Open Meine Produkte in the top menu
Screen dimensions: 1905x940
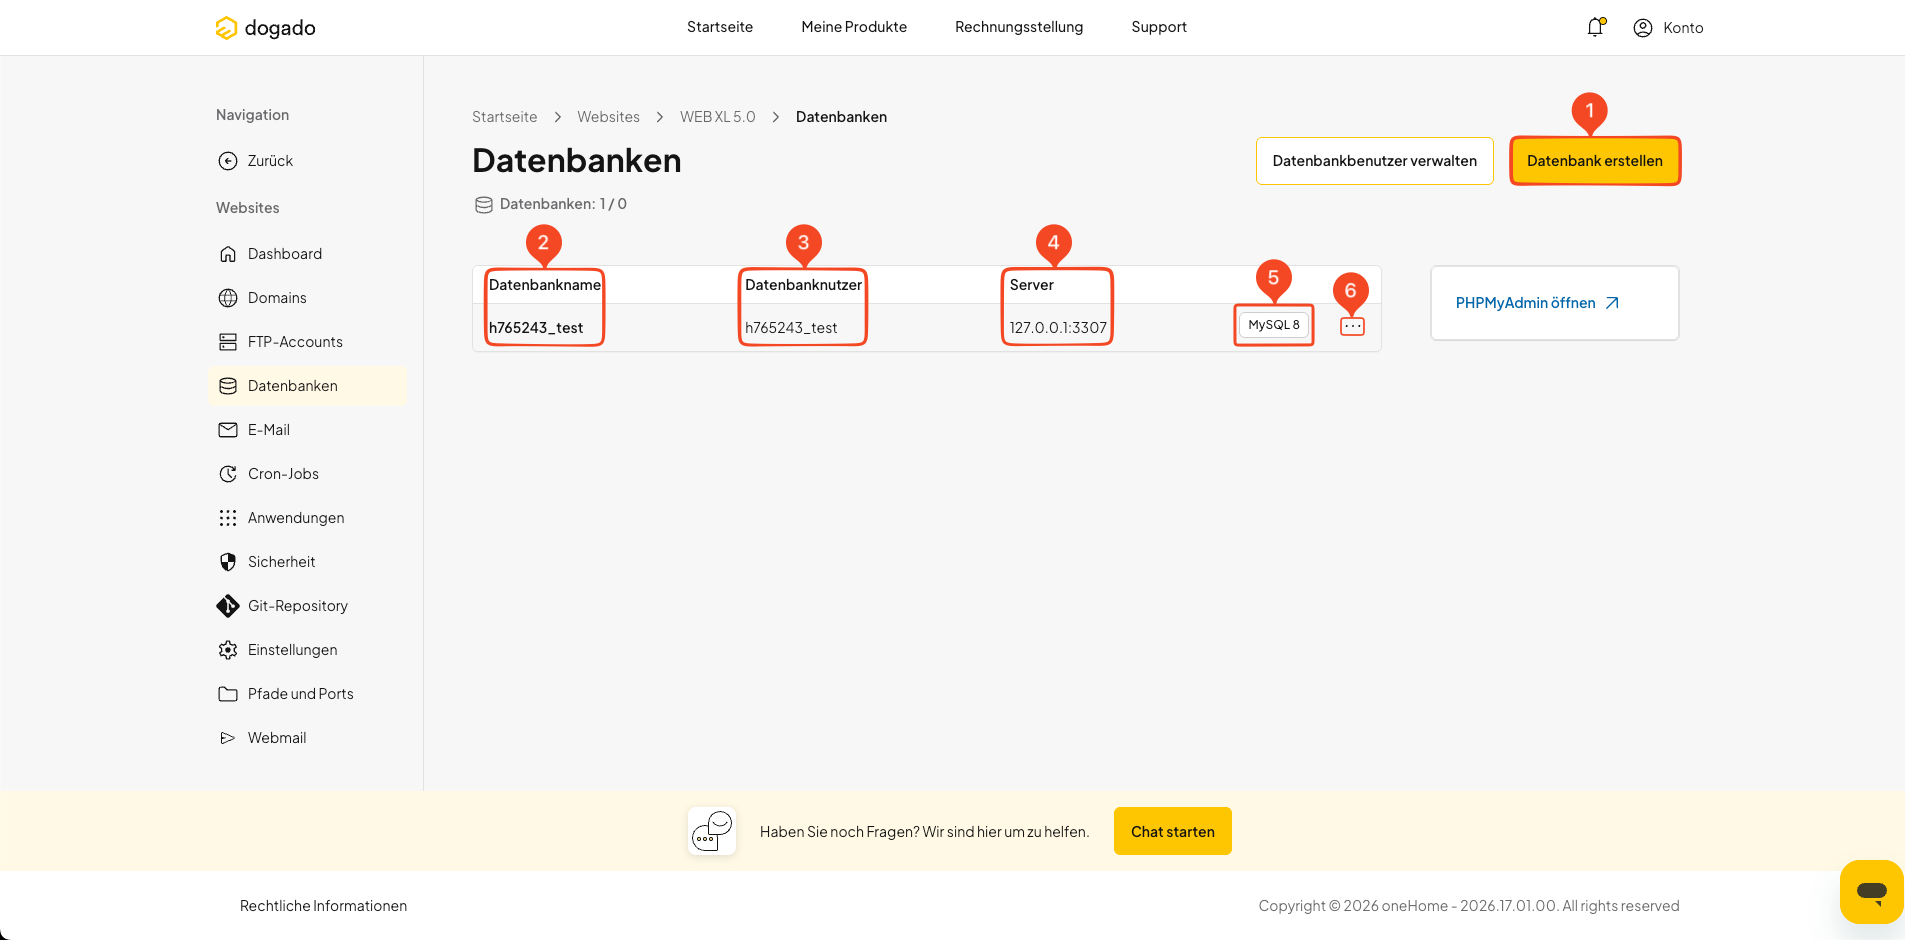854,27
